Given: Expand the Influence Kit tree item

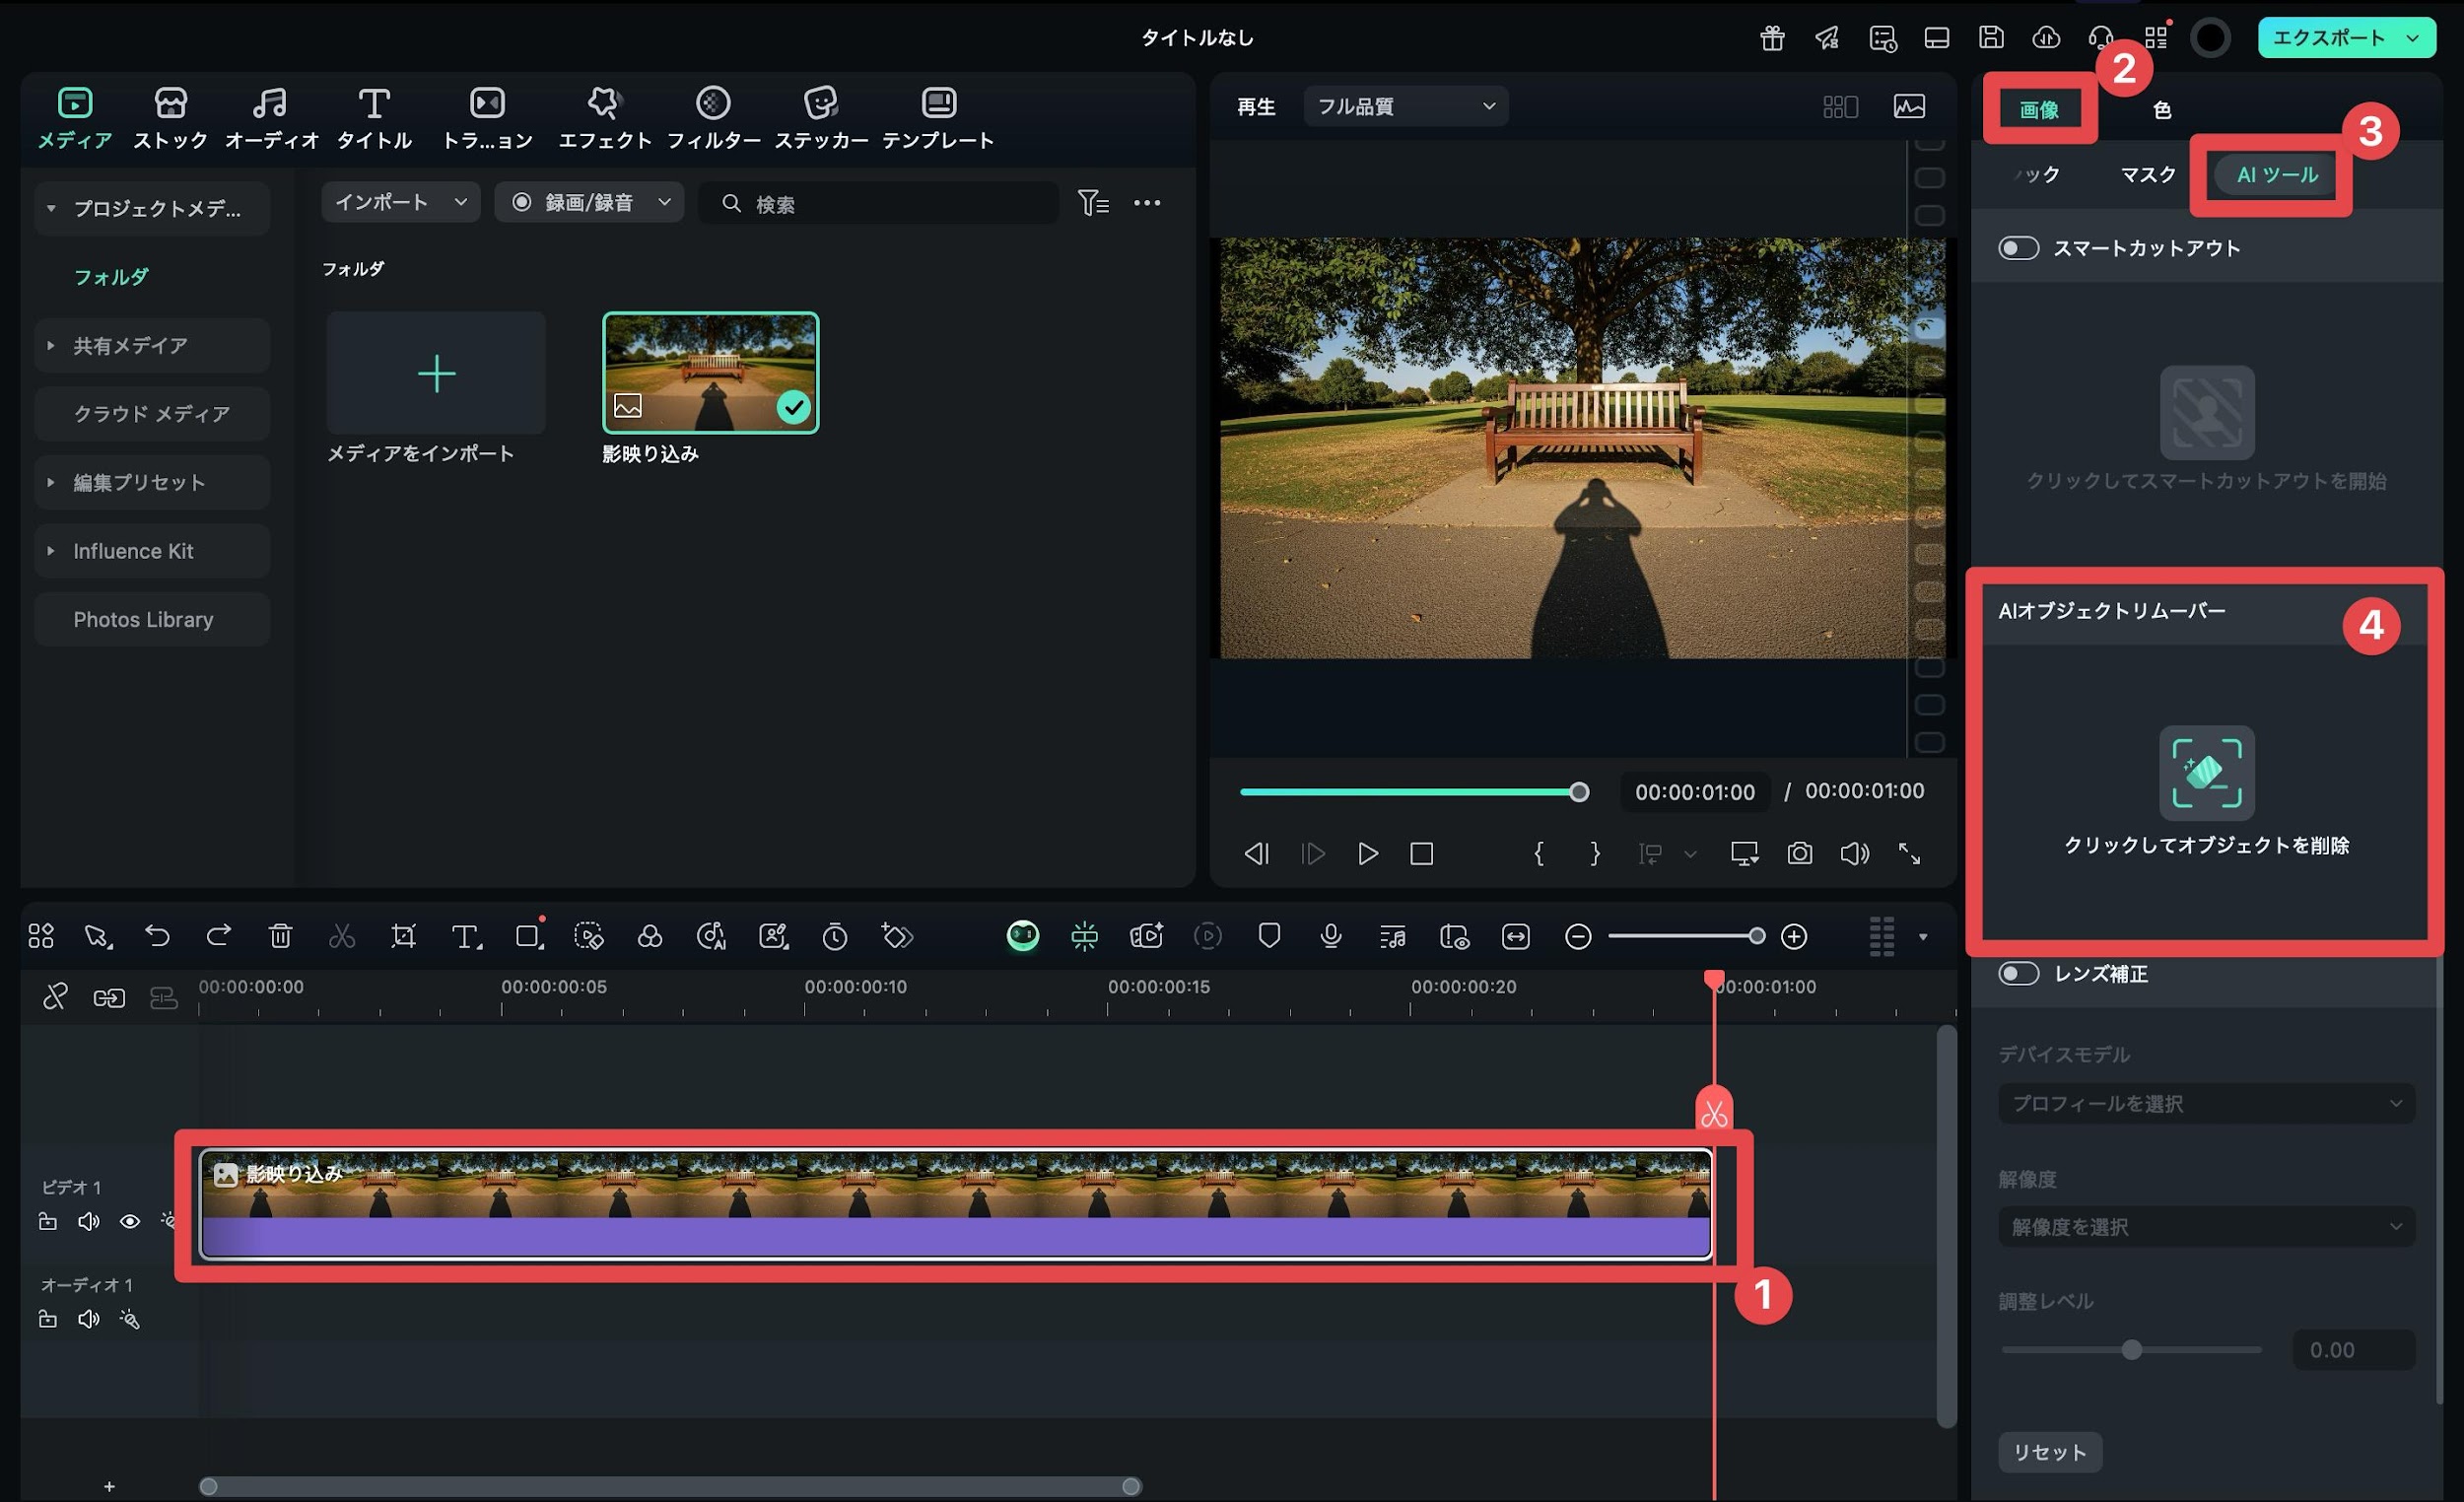Looking at the screenshot, I should (50, 551).
